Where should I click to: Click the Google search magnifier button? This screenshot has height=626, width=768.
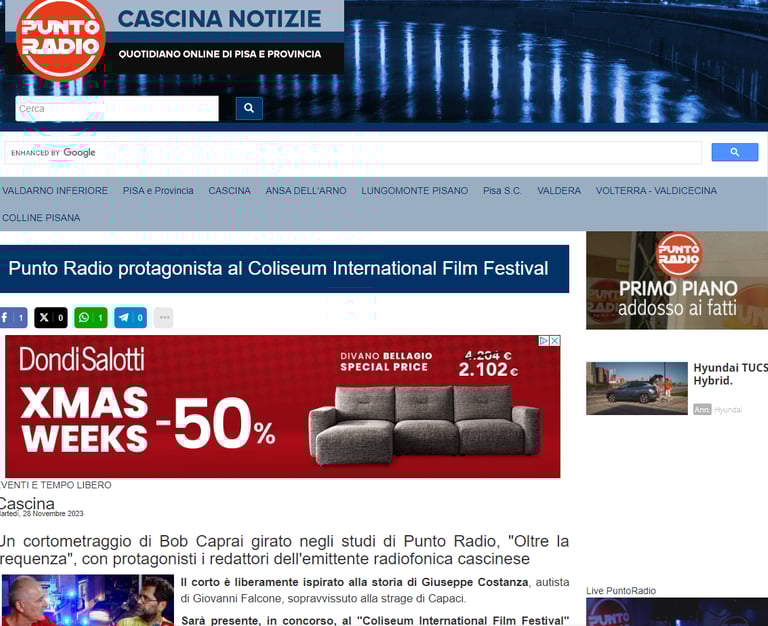734,152
